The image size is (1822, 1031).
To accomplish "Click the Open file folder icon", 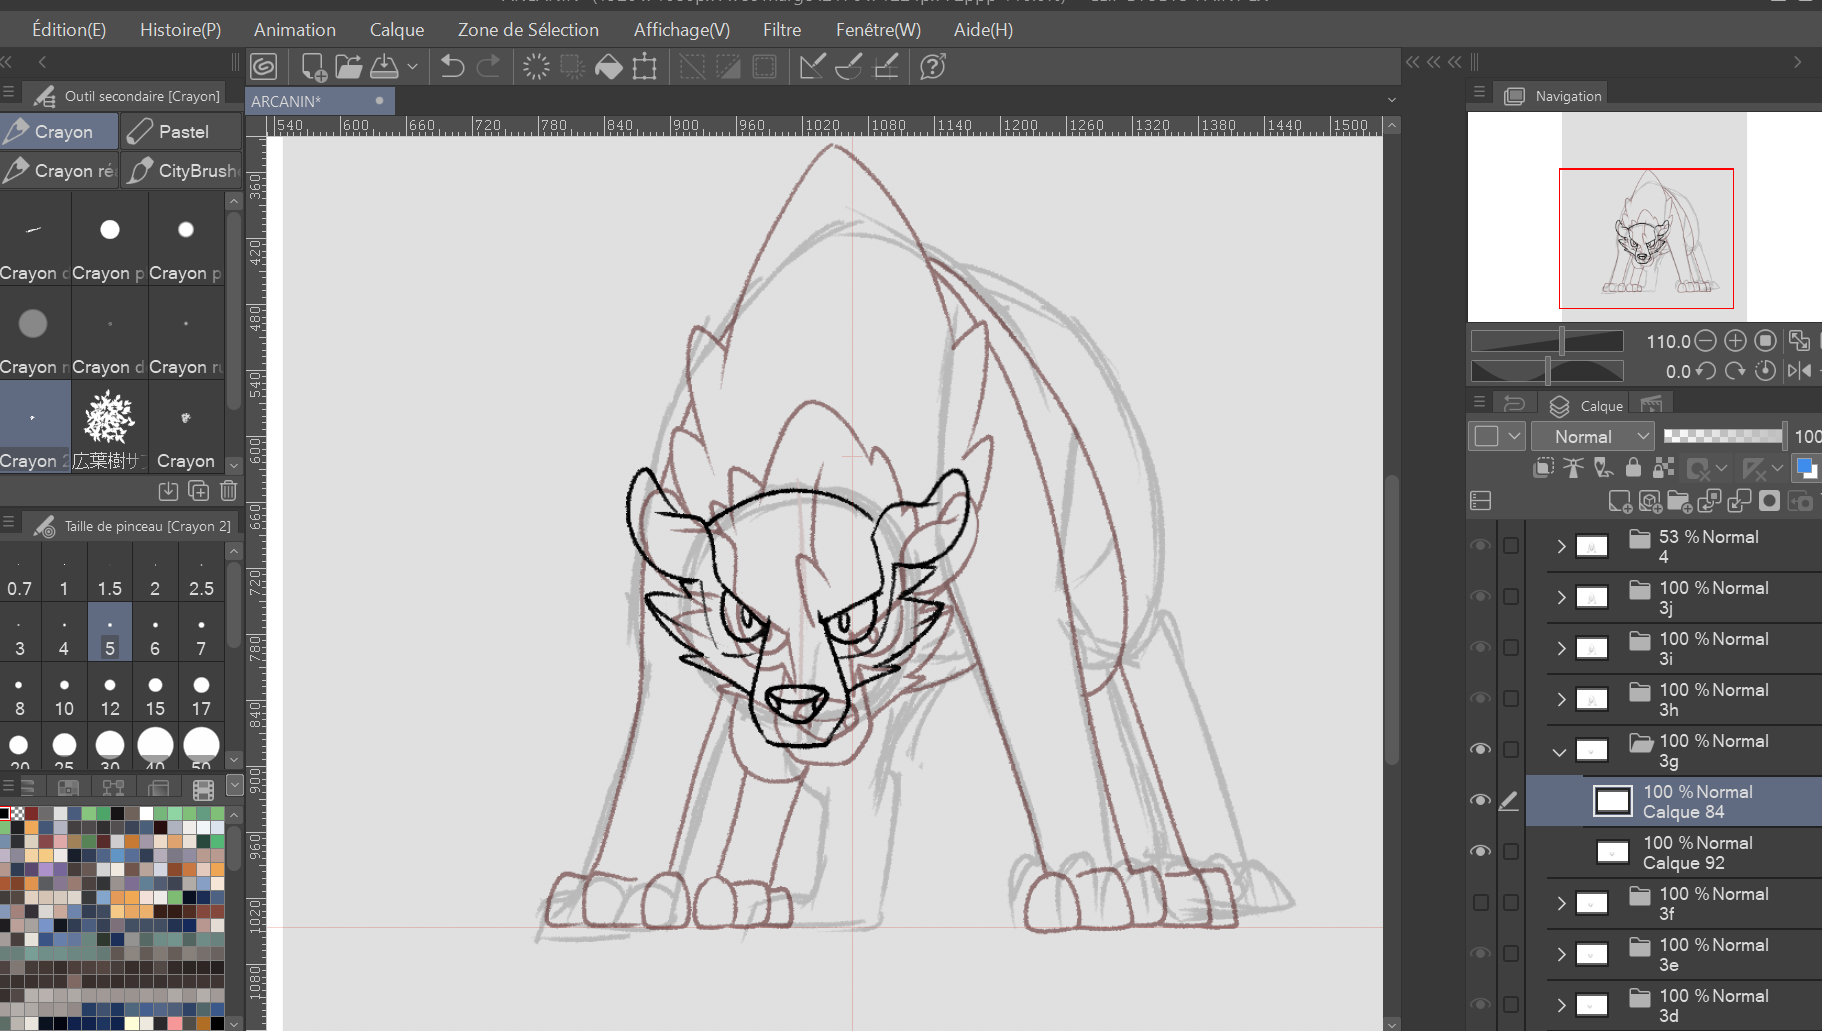I will tap(348, 67).
